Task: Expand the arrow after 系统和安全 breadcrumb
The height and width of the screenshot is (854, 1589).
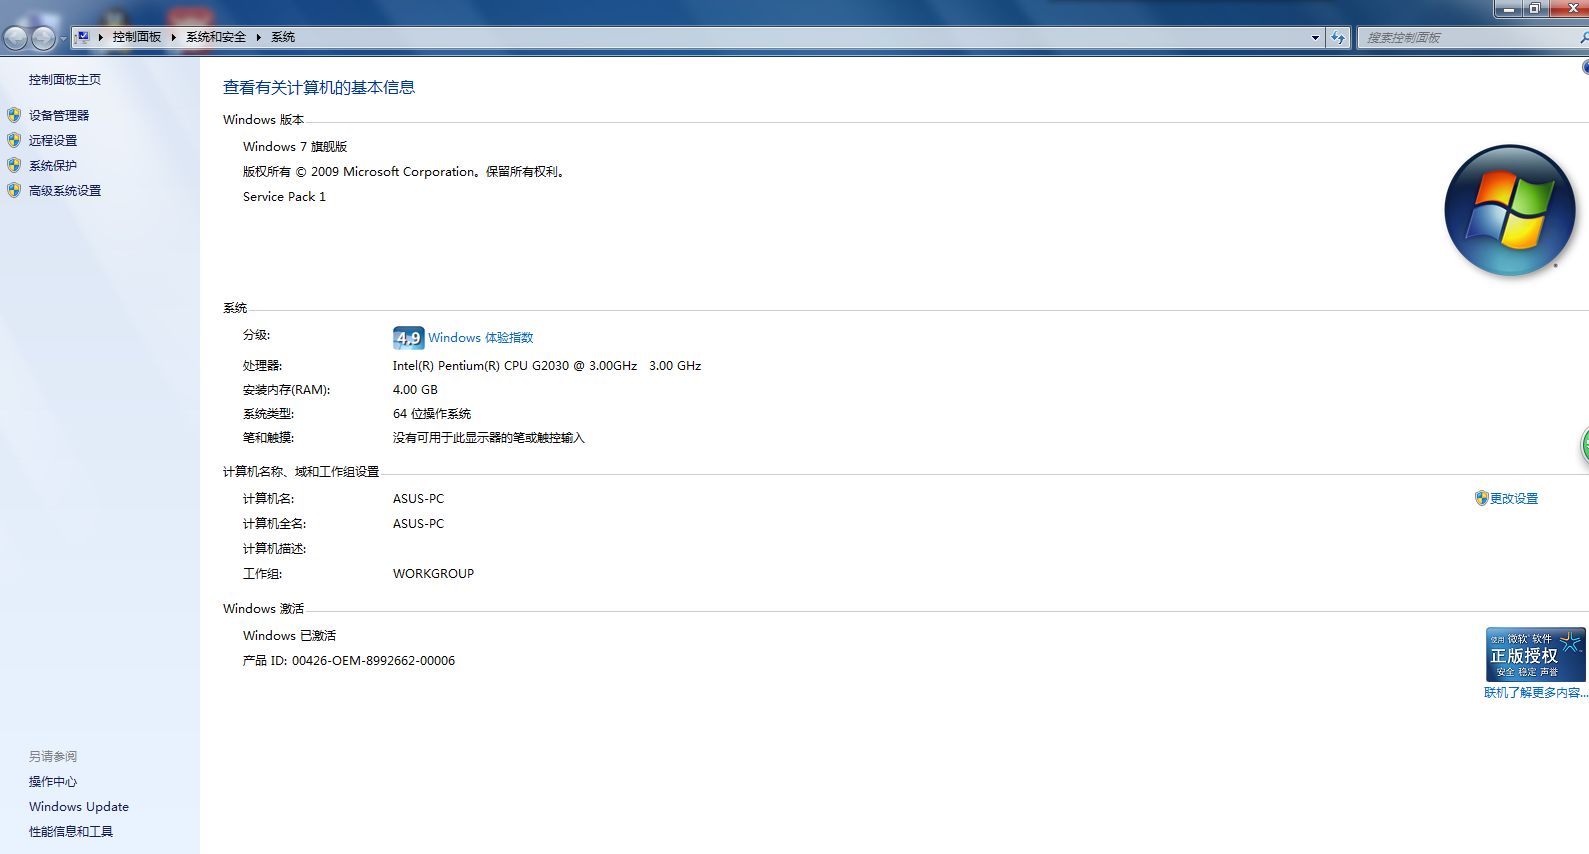Action: point(258,37)
